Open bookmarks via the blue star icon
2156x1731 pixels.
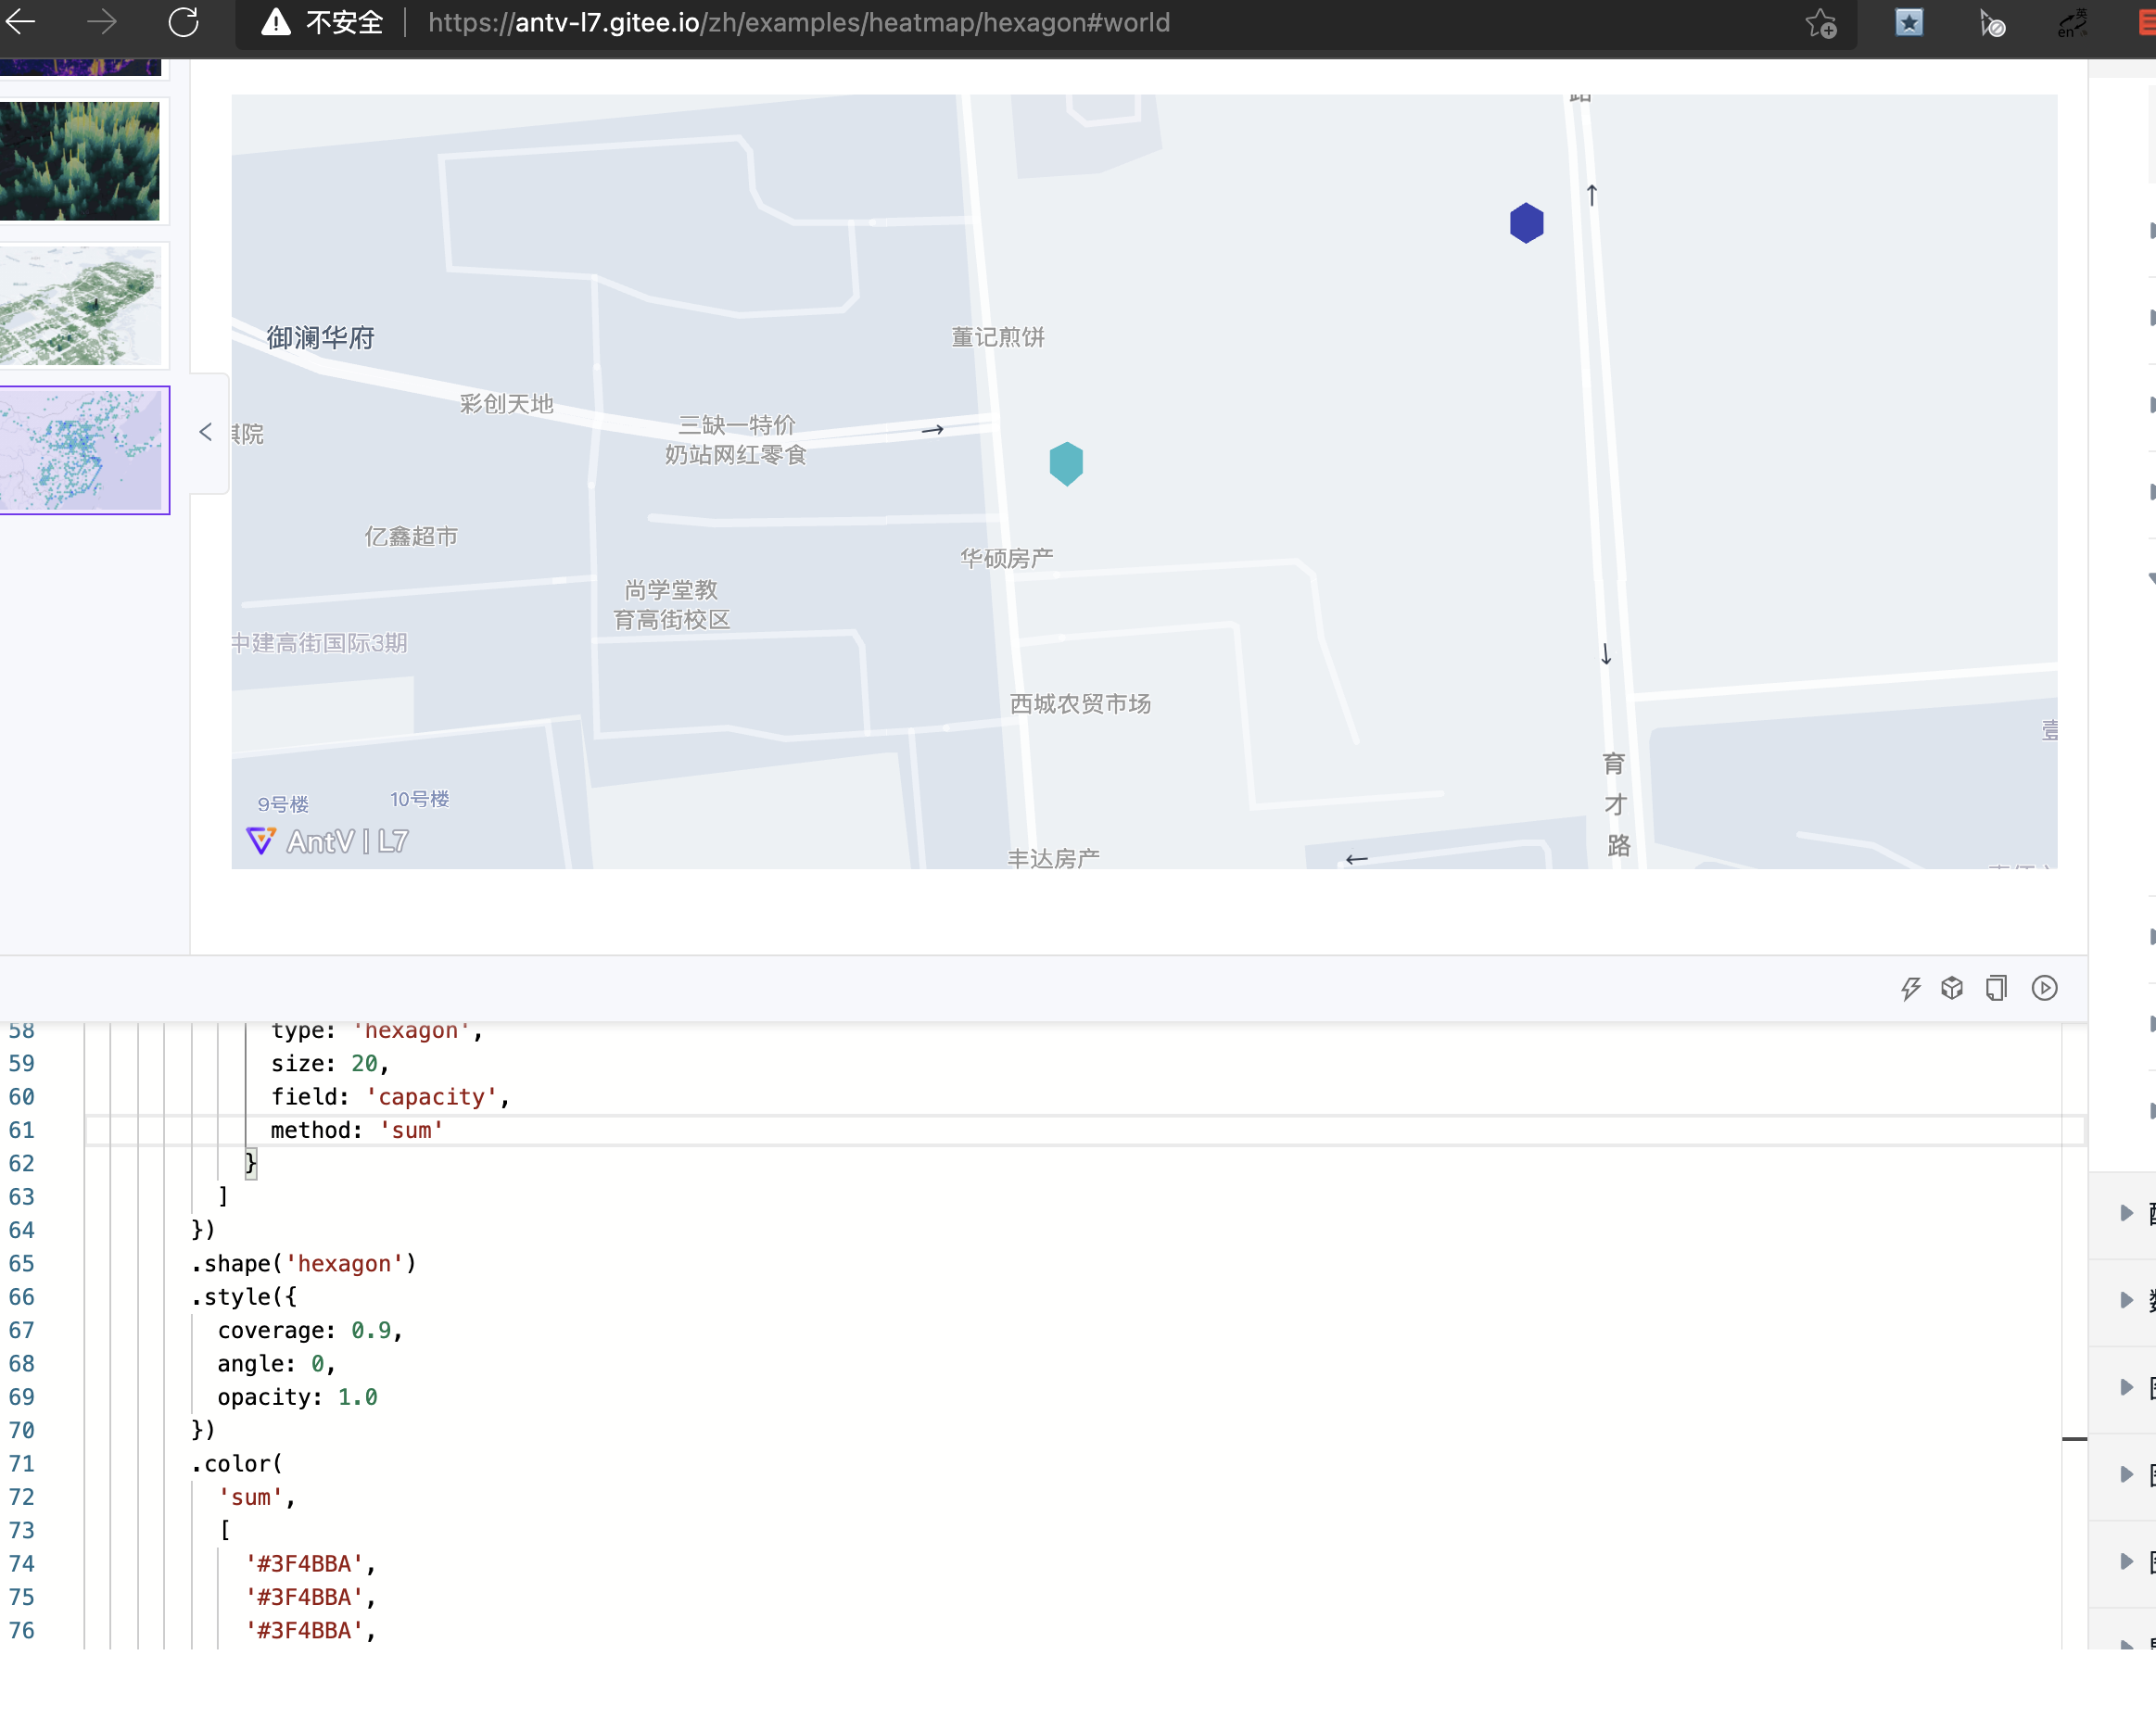click(x=1909, y=22)
